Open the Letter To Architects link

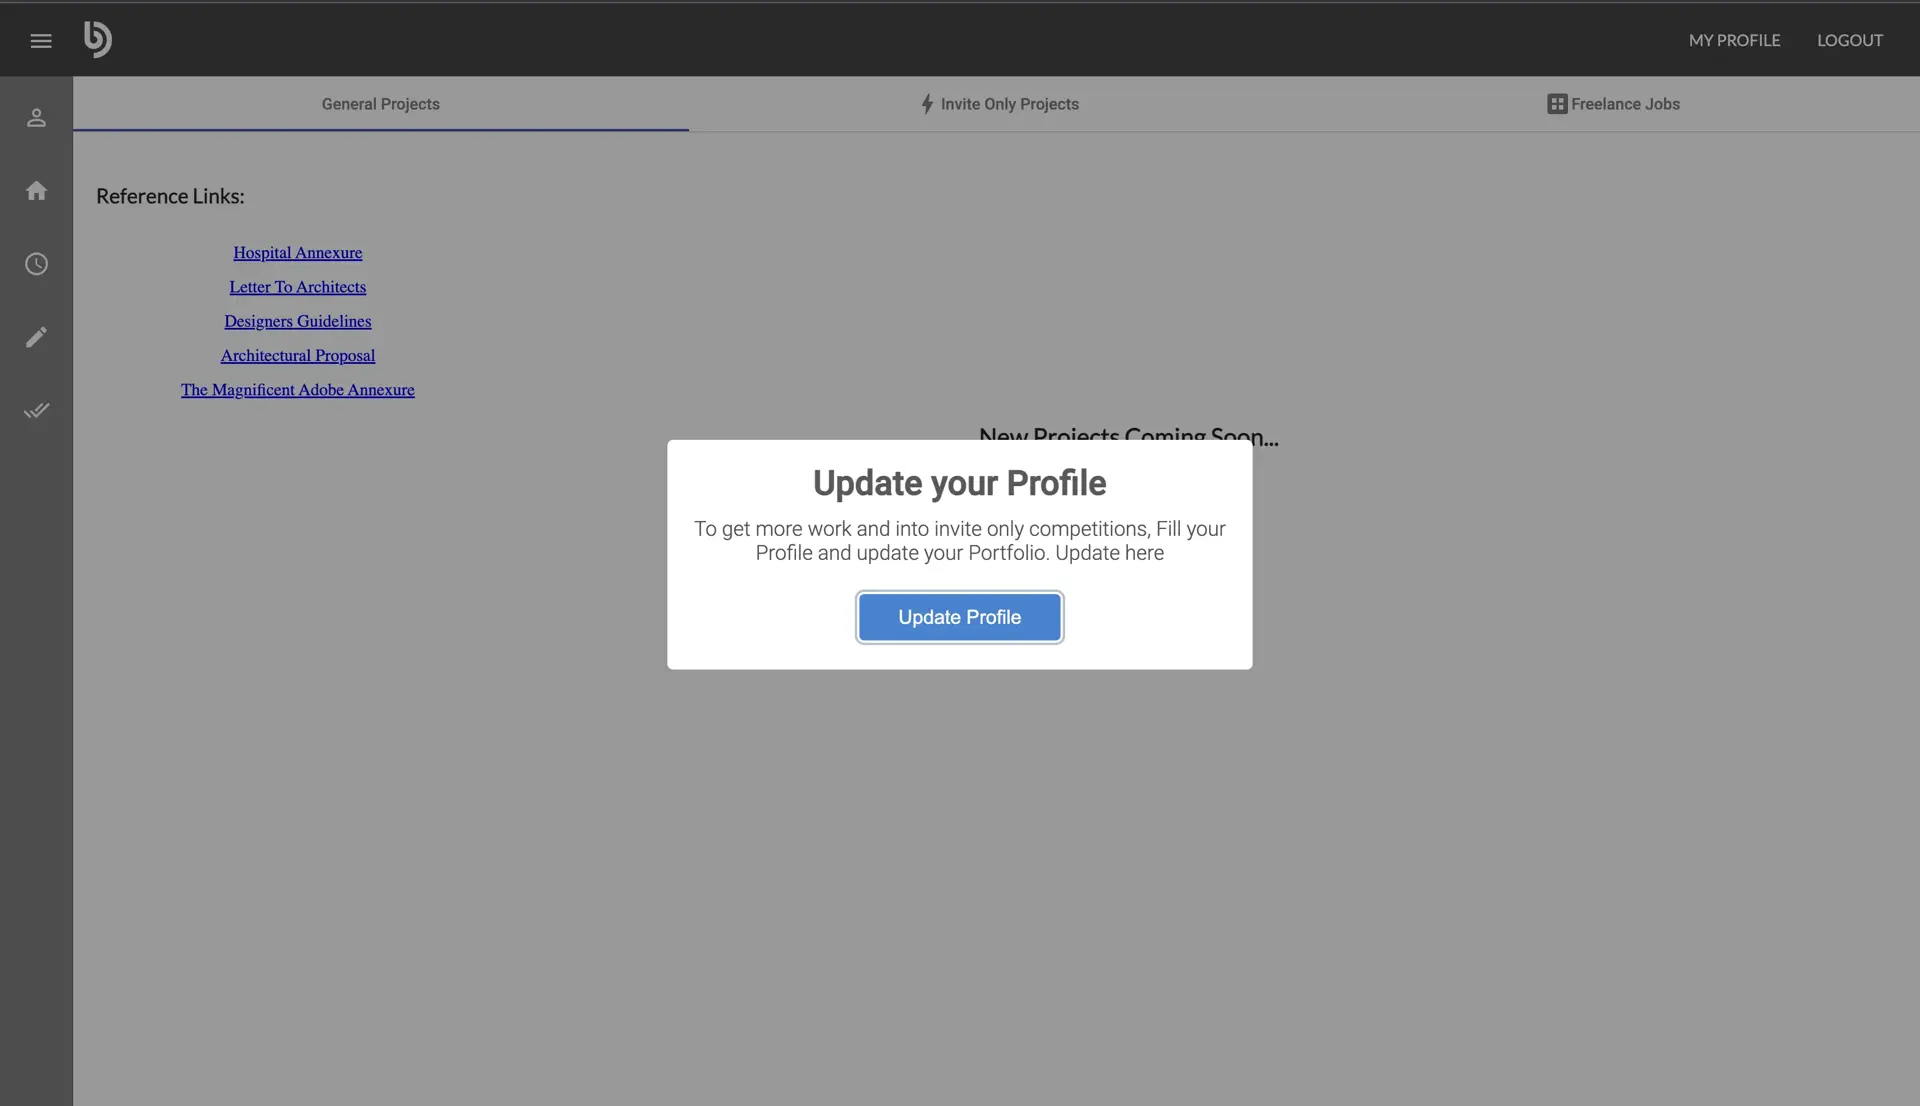coord(297,287)
